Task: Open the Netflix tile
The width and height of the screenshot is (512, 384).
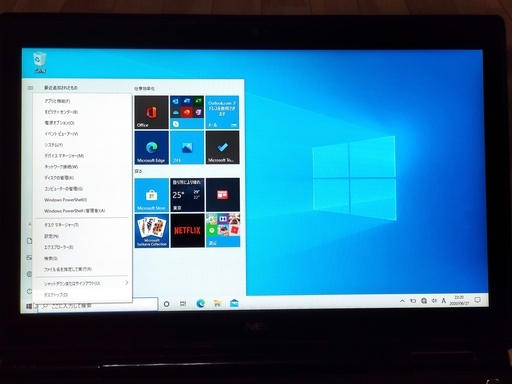Action: (x=187, y=231)
